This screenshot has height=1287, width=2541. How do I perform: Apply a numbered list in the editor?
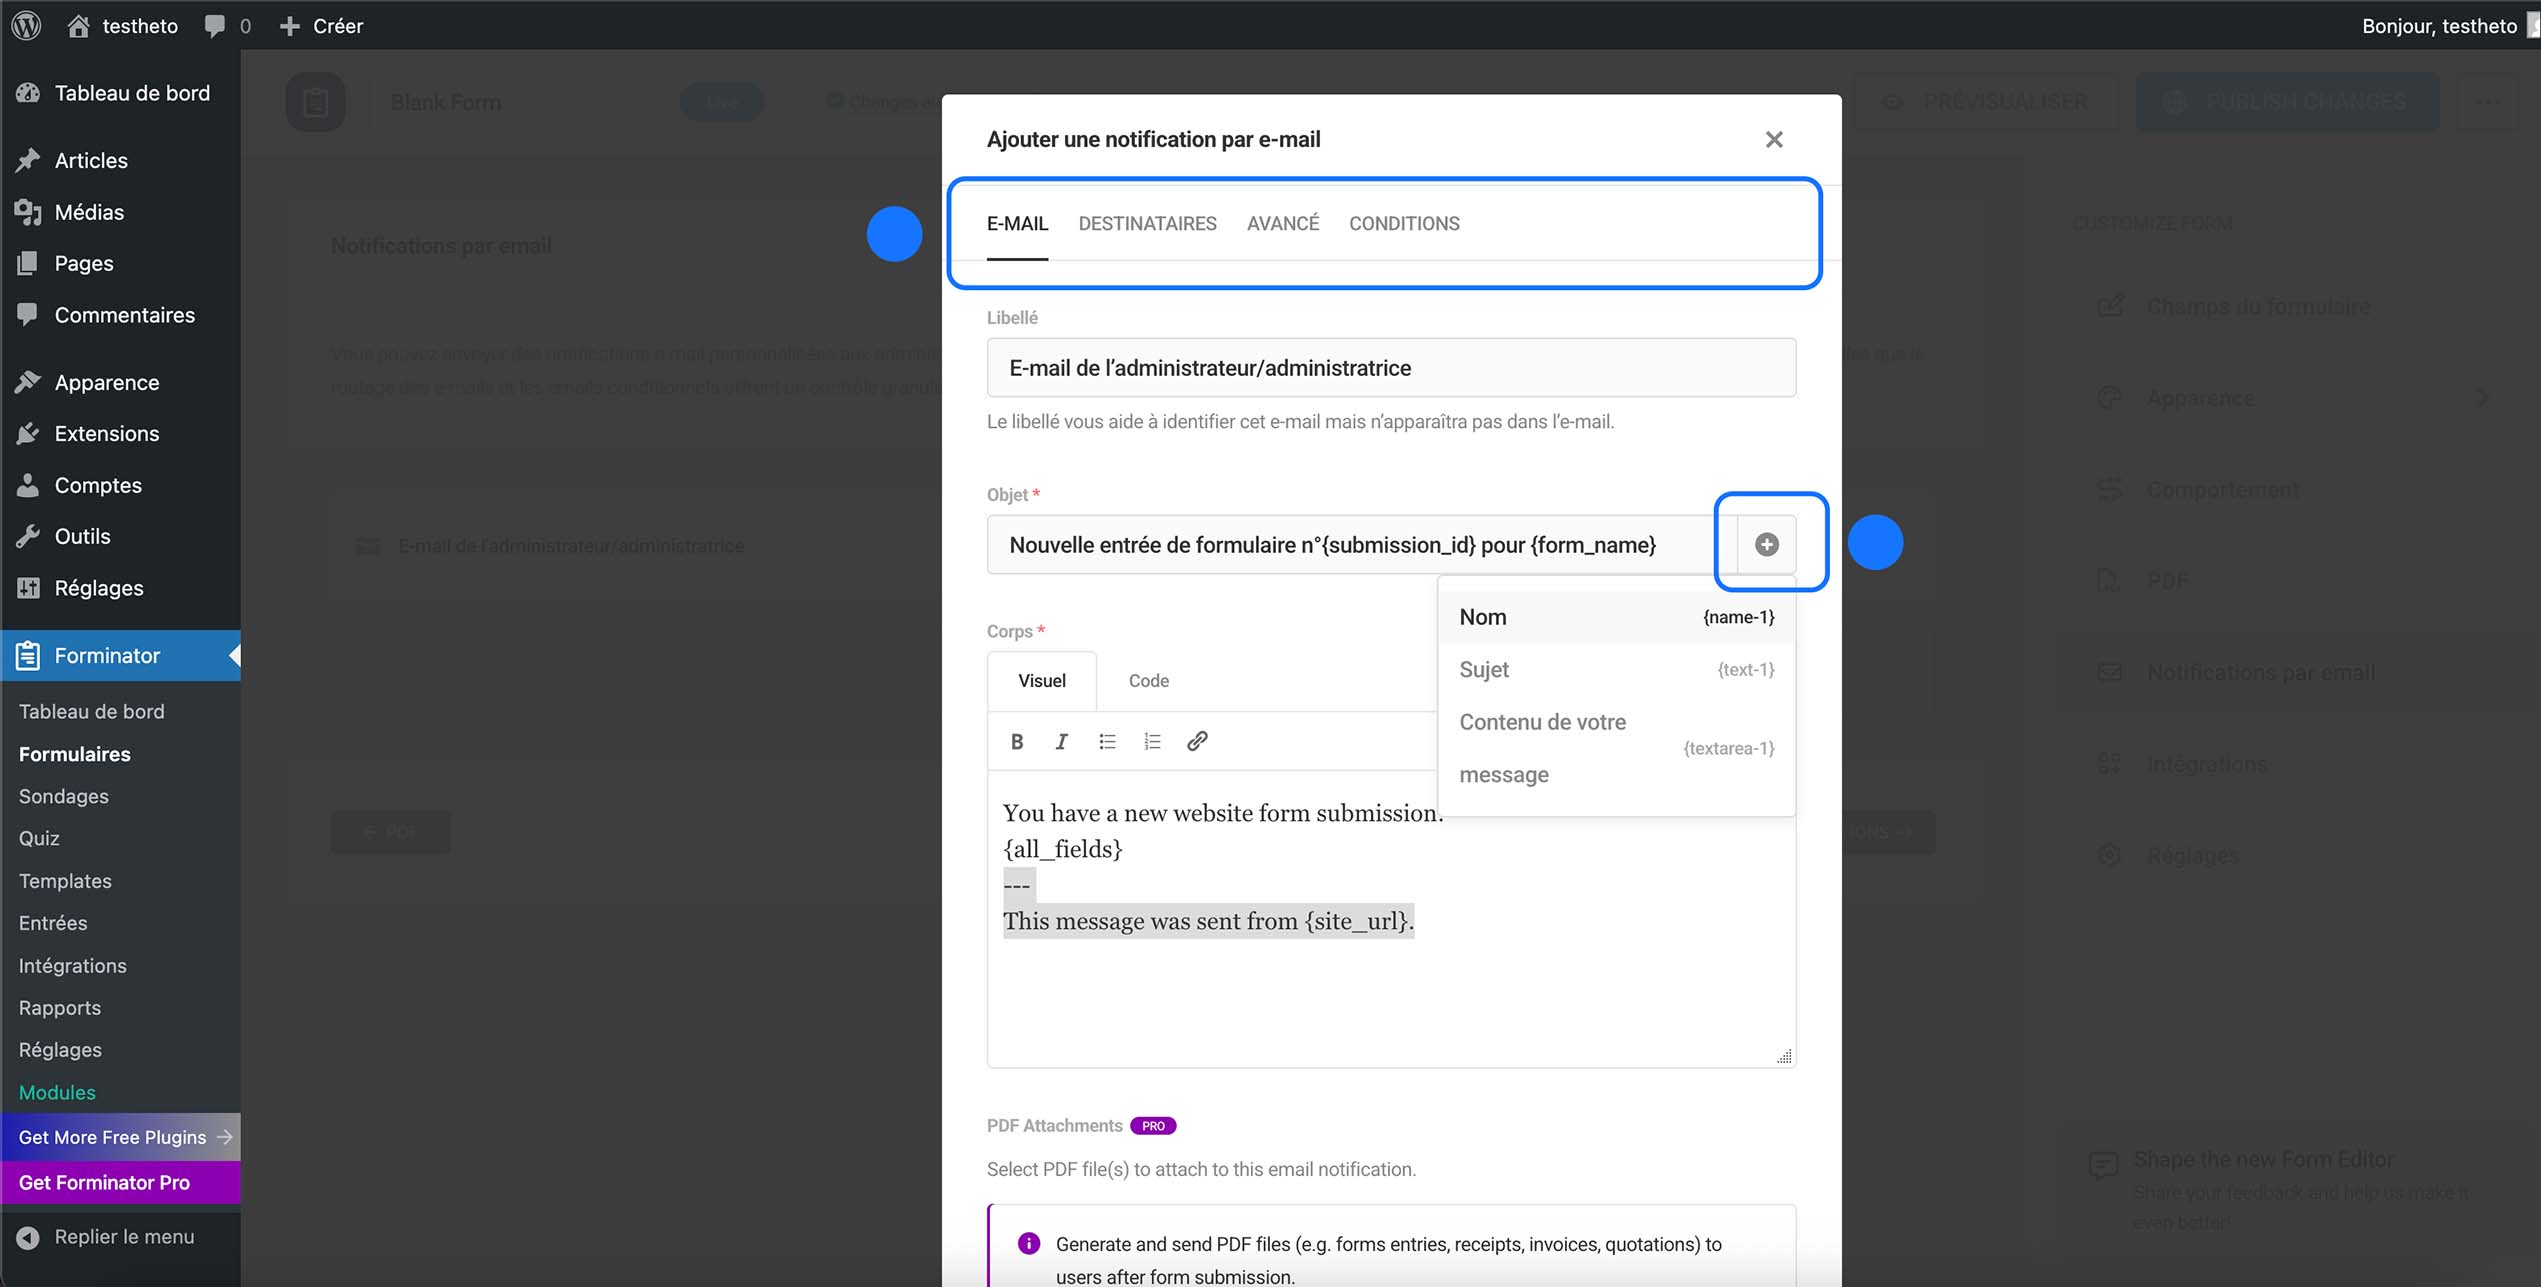(1152, 741)
